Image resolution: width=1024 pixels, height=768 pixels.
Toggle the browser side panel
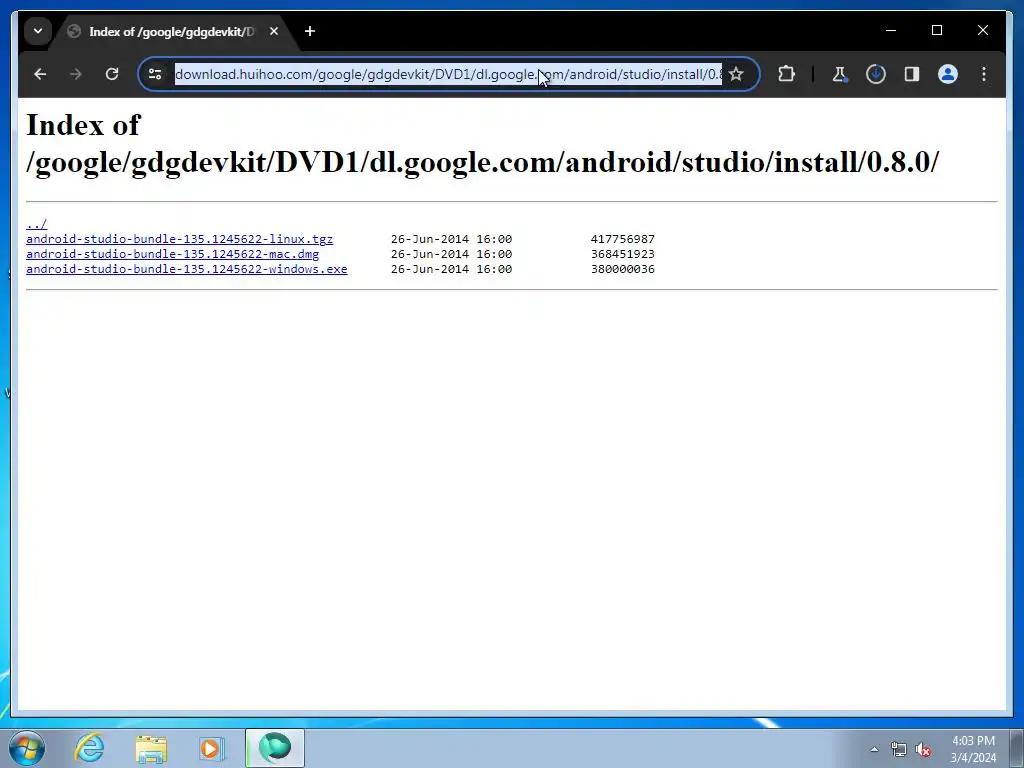(912, 74)
